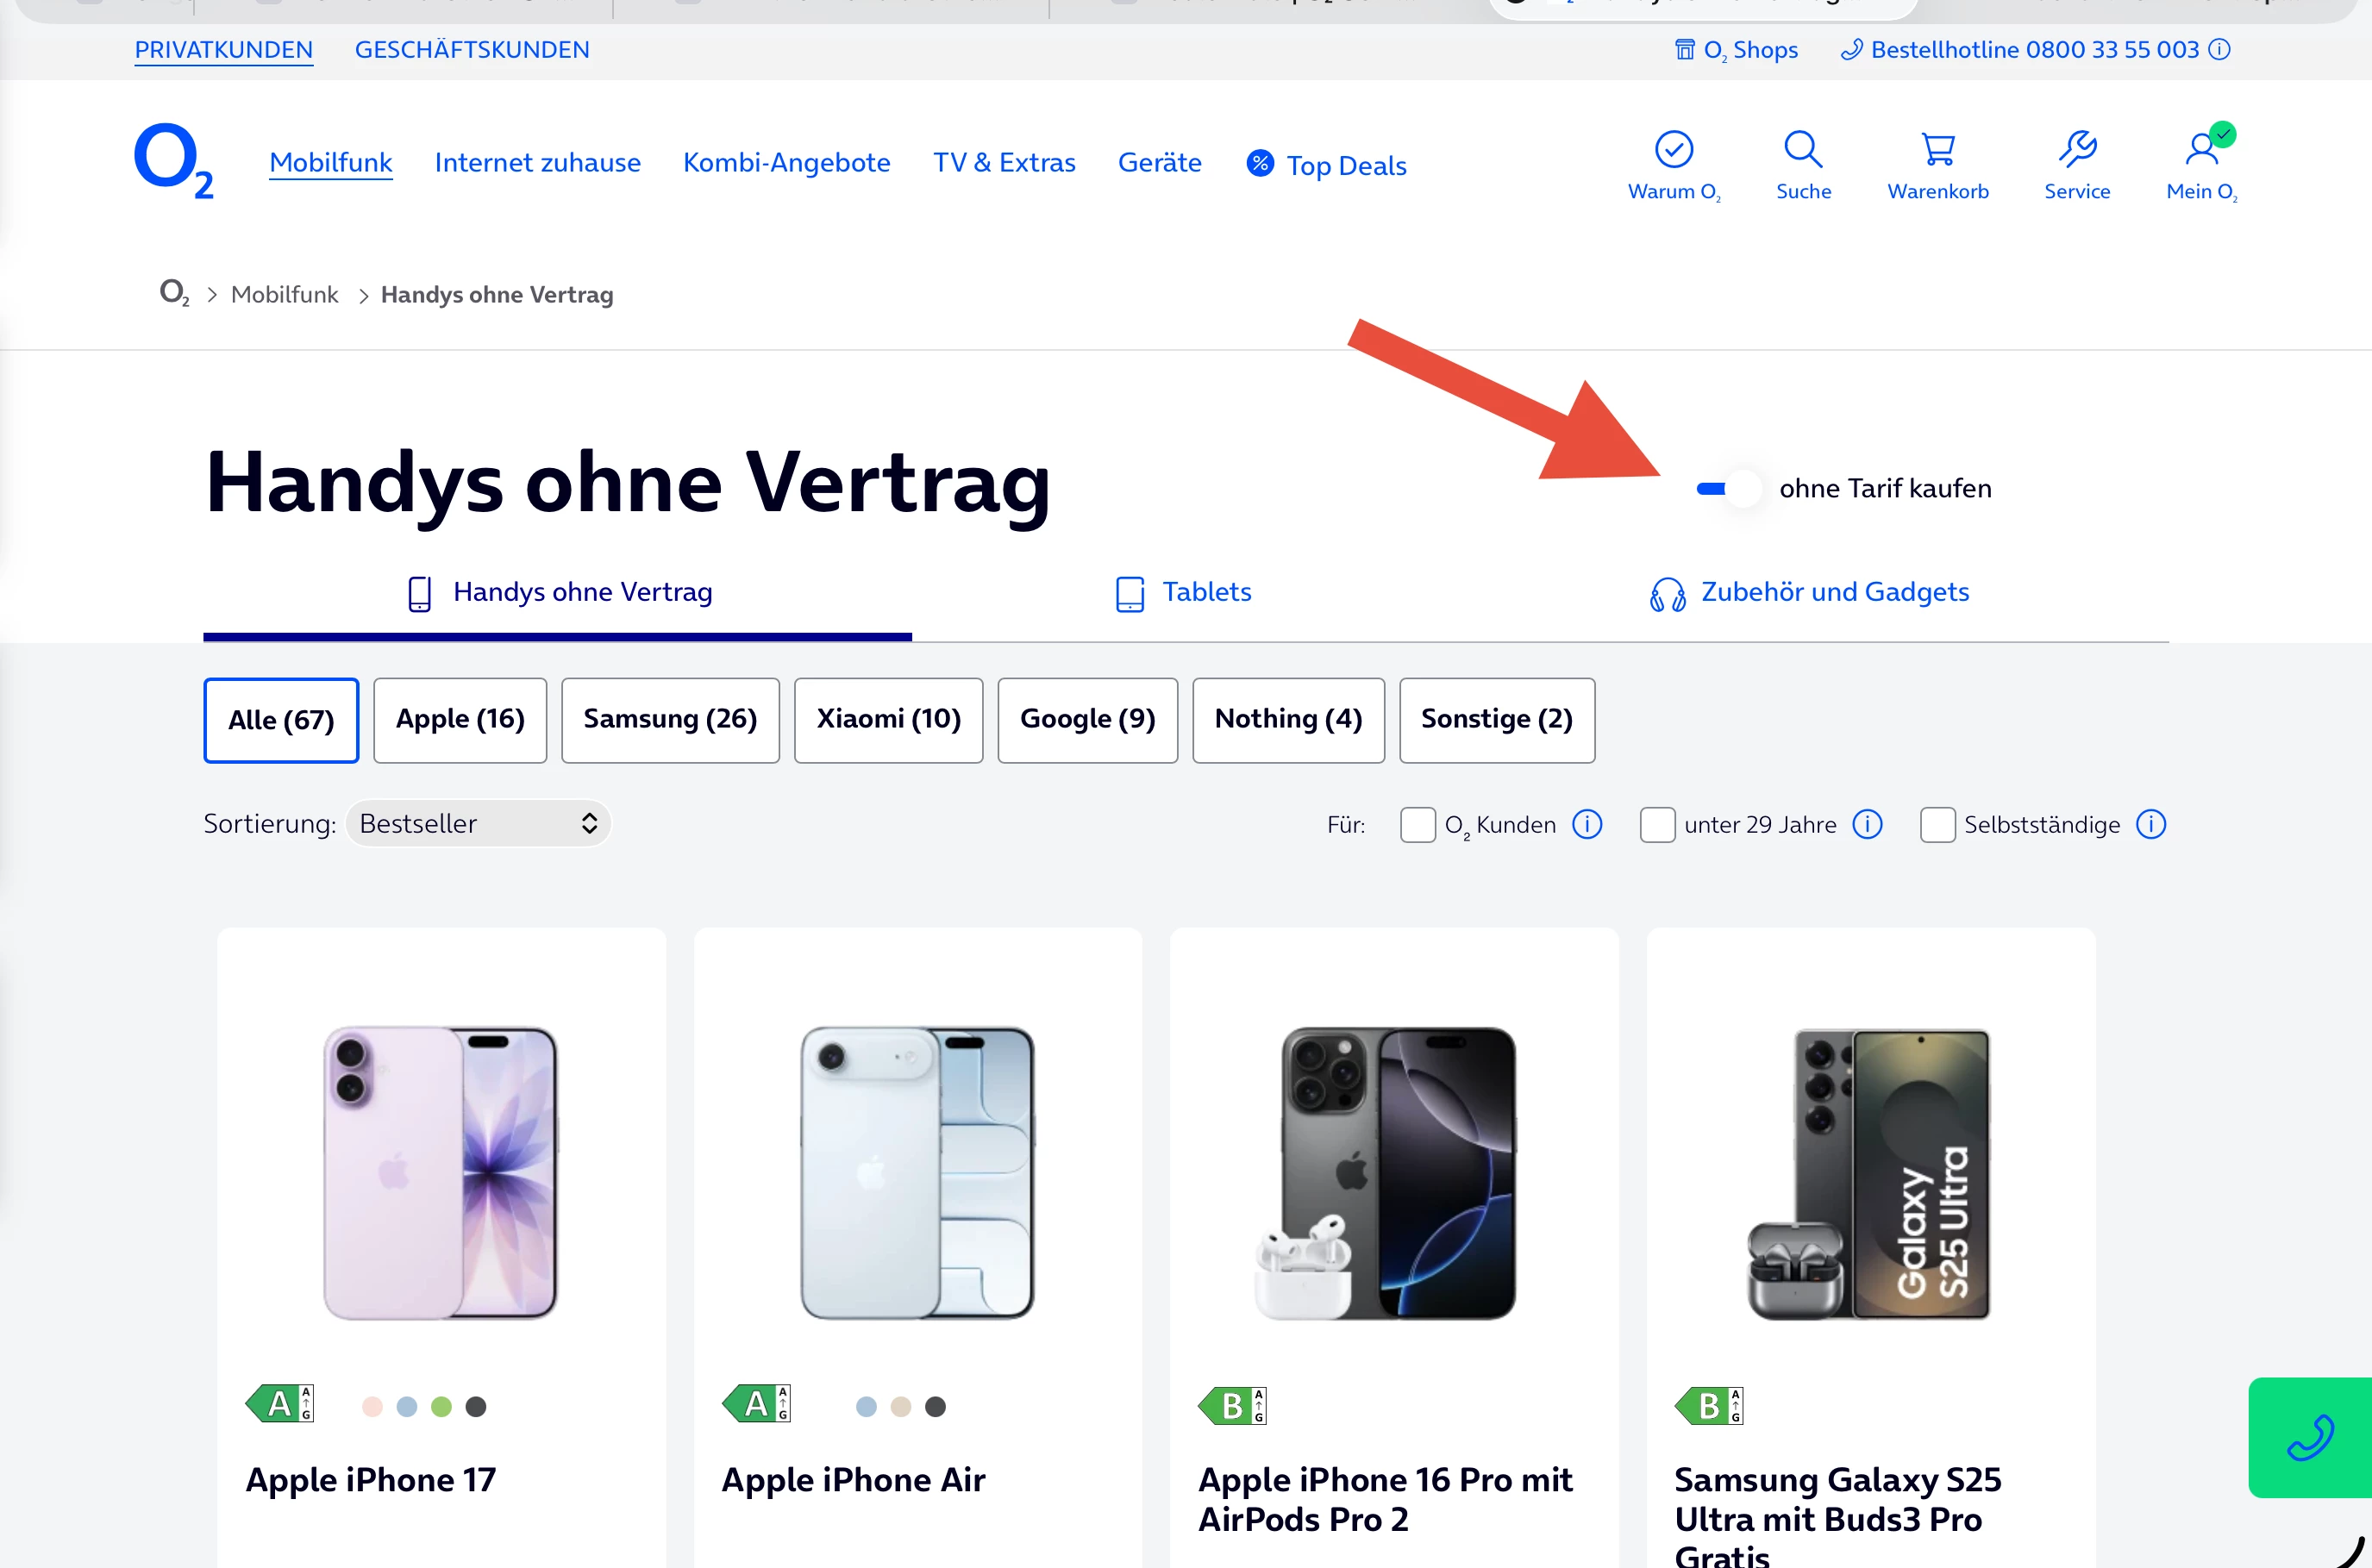Viewport: 2372px width, 1568px height.
Task: Toggle the ohne Tarif kaufen switch
Action: click(1728, 488)
